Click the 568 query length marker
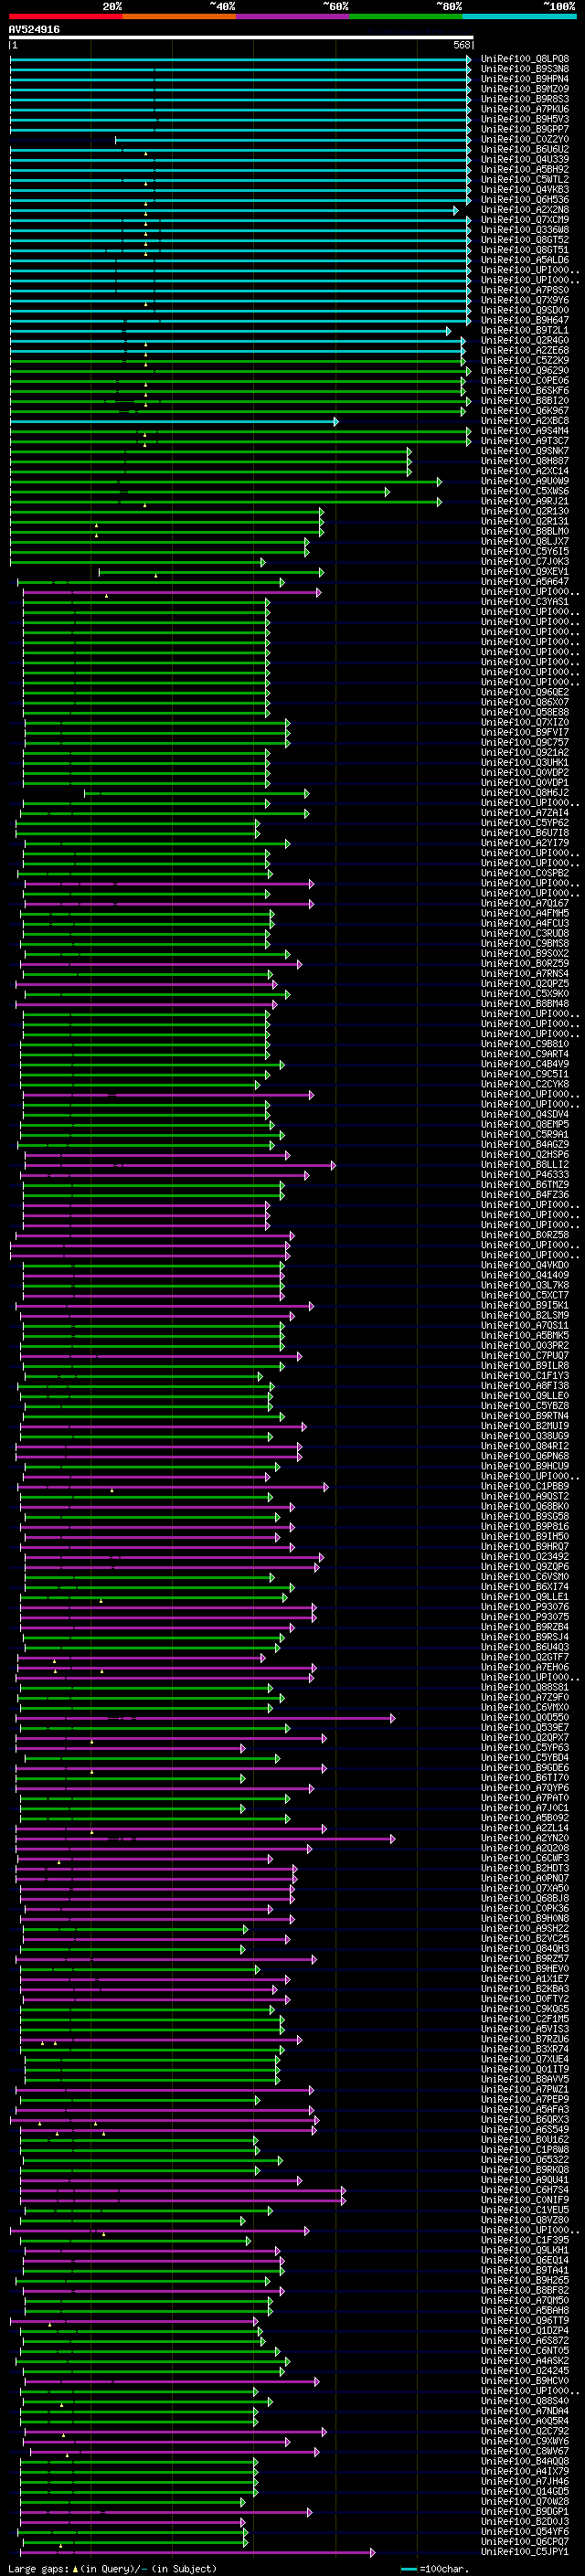This screenshot has width=585, height=2576. pos(462,46)
